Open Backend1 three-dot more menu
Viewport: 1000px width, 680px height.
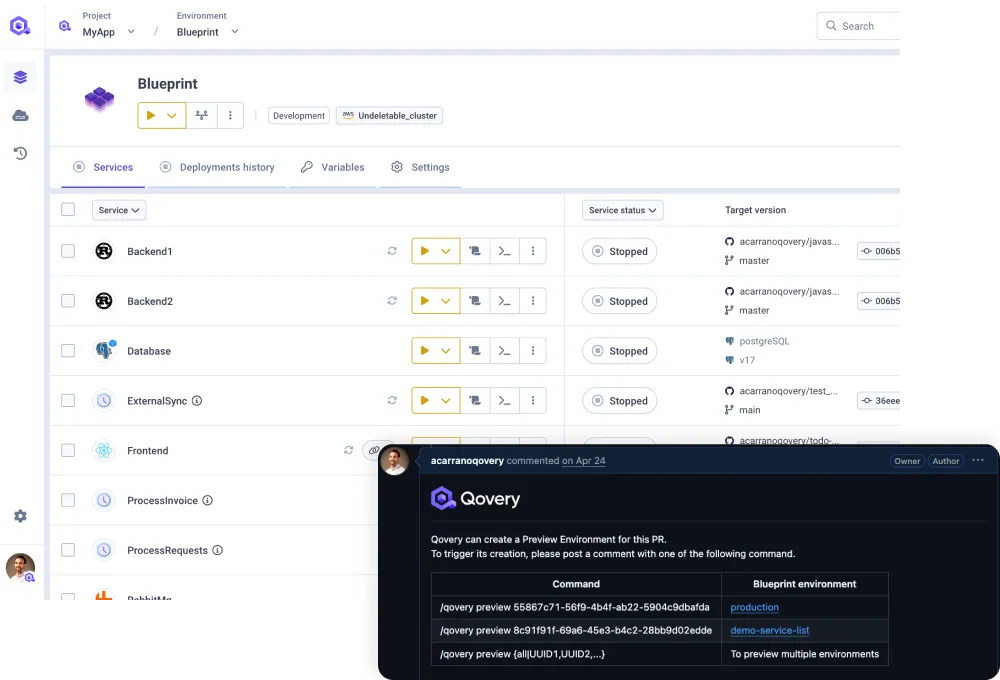tap(533, 251)
